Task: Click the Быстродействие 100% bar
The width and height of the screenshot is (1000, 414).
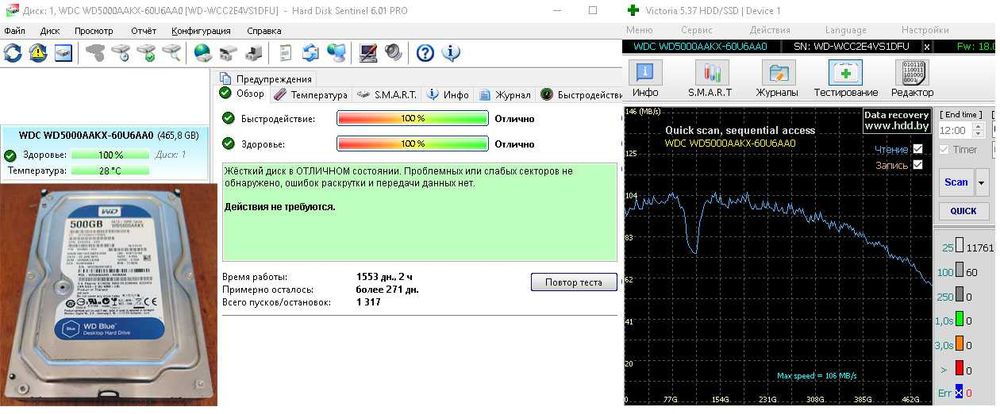Action: point(412,119)
